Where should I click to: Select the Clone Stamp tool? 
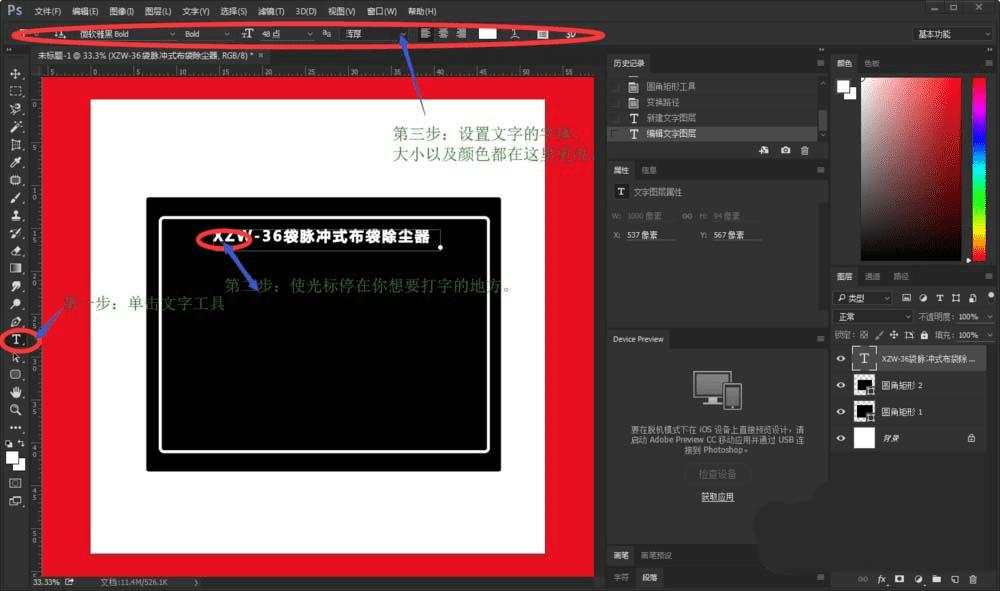click(x=15, y=215)
